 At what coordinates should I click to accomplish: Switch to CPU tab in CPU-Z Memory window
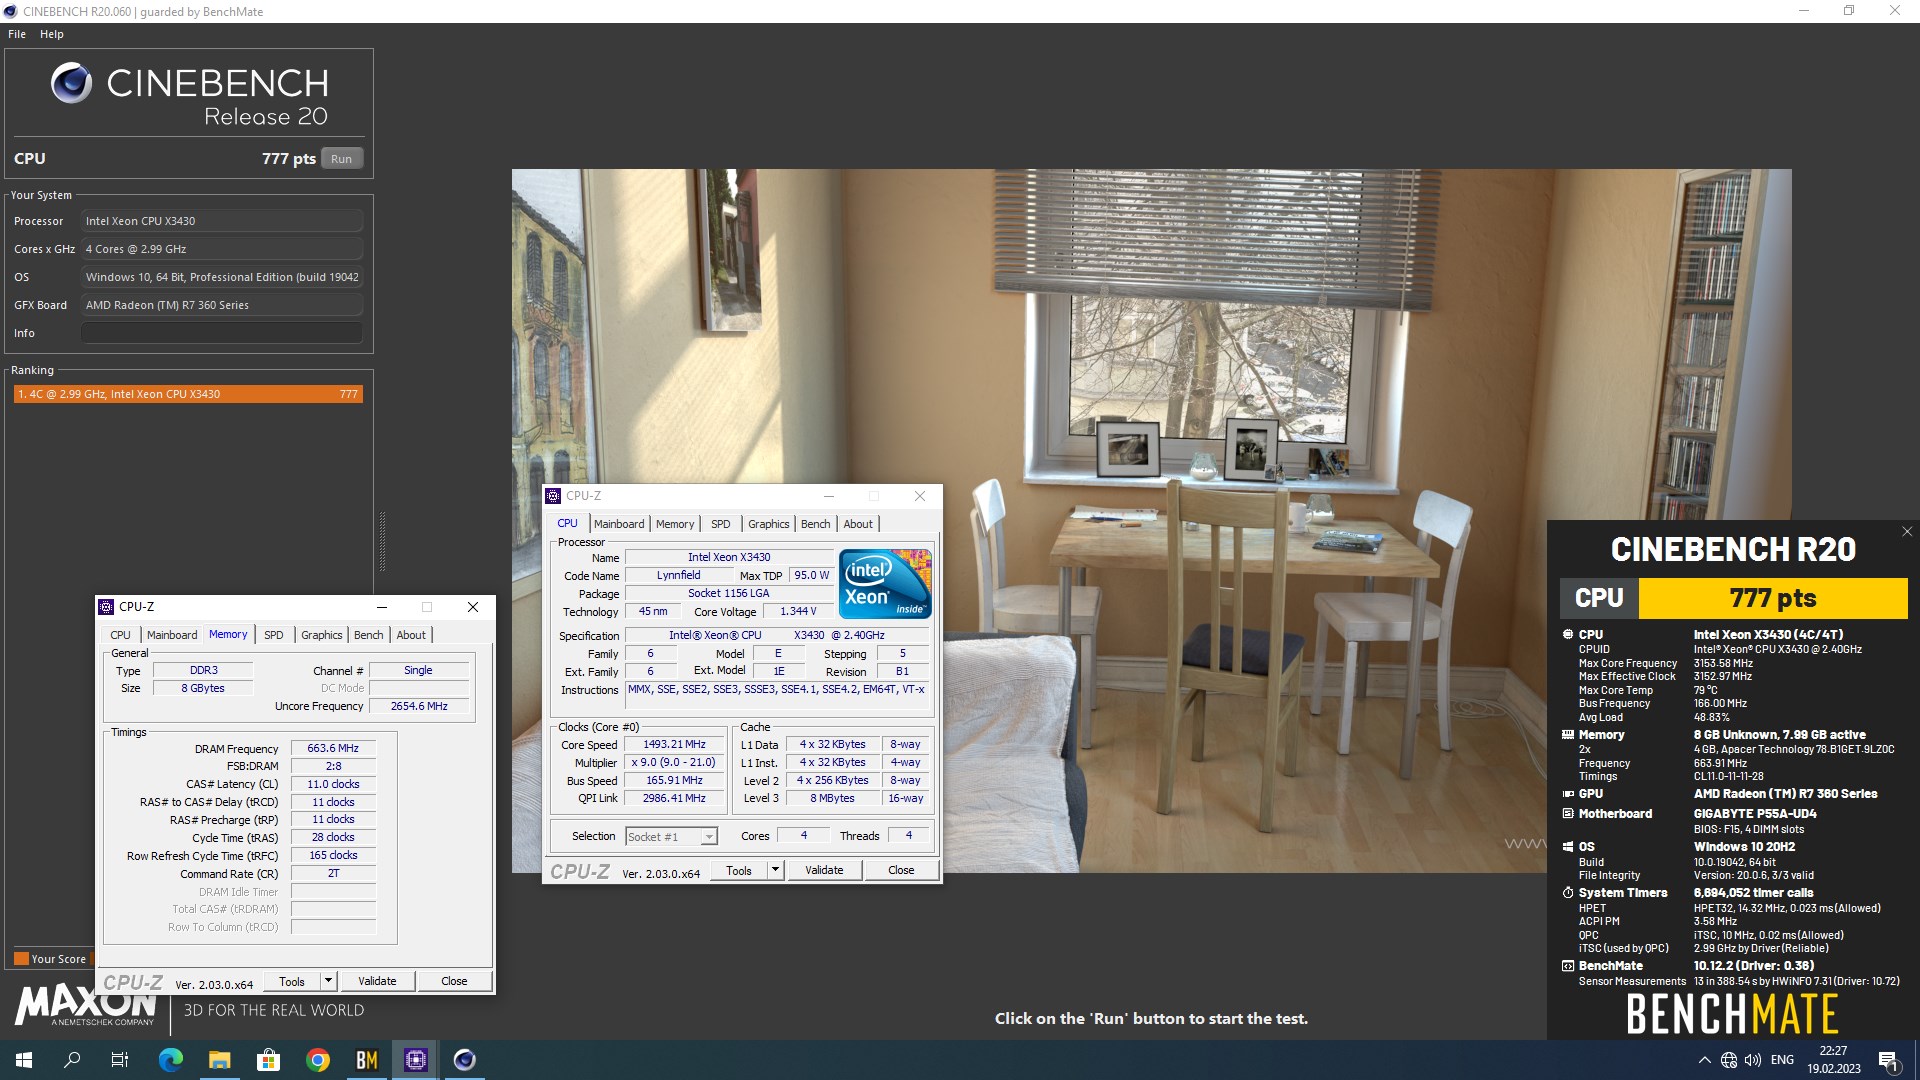click(x=120, y=635)
